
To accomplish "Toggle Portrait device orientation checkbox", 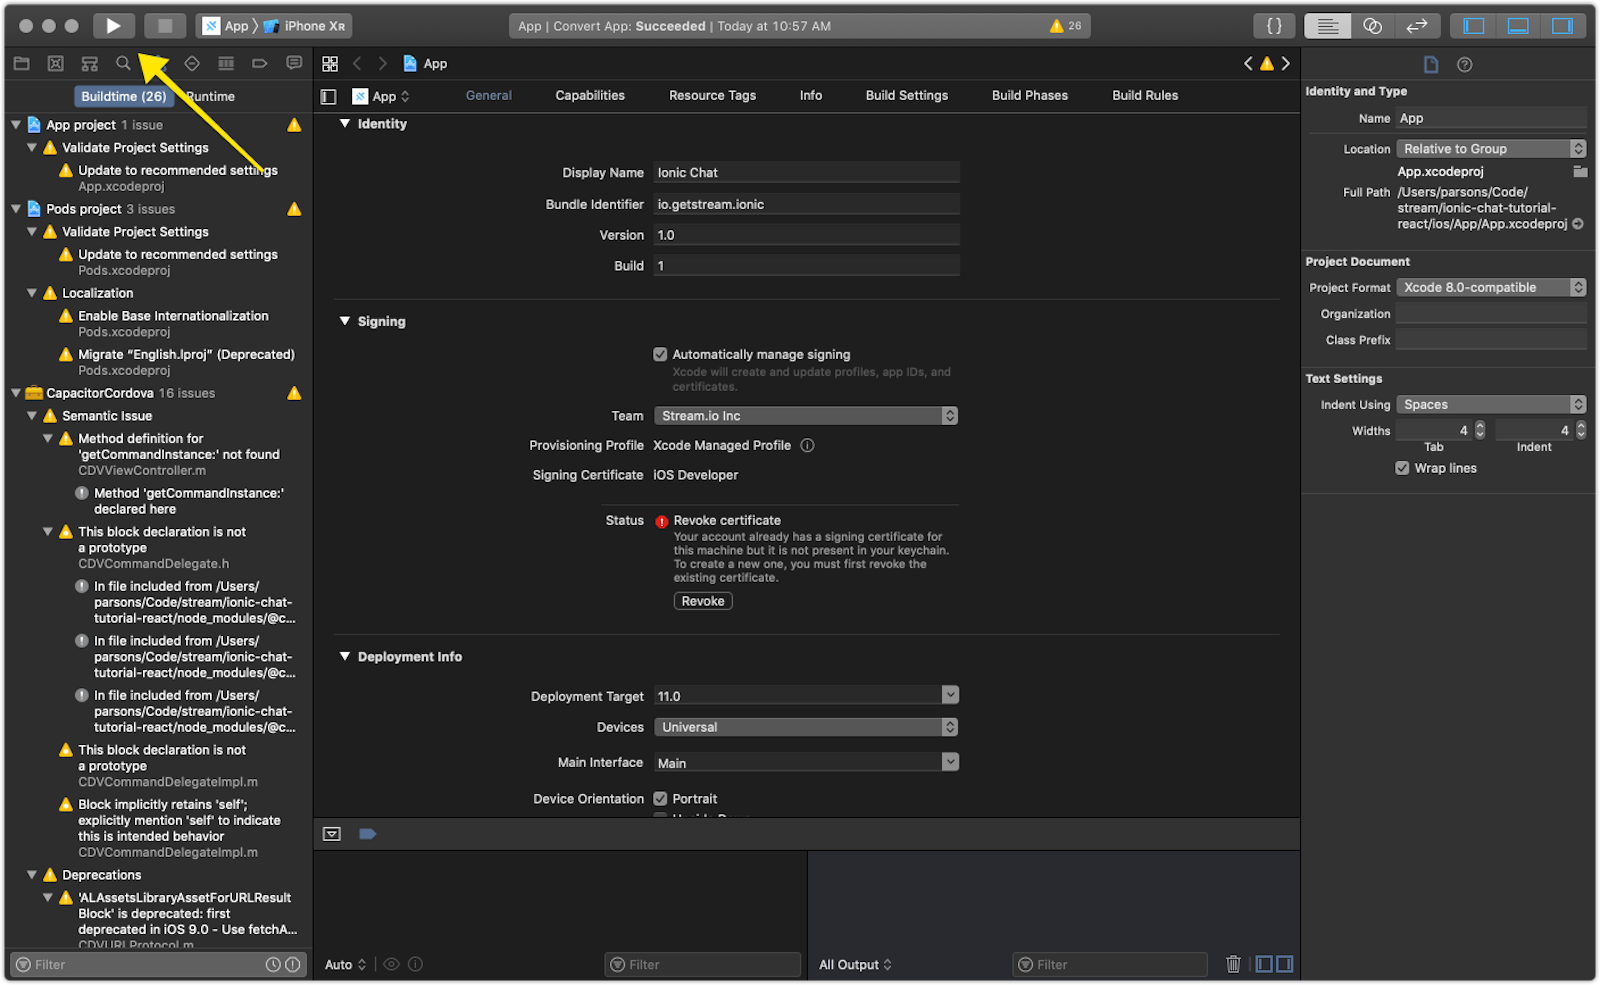I will click(x=660, y=799).
